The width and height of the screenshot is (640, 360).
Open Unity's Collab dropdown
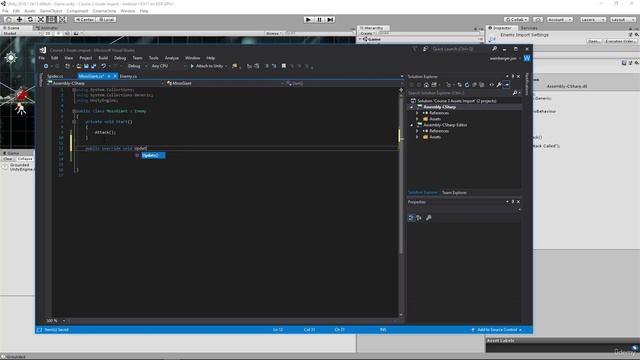click(516, 20)
